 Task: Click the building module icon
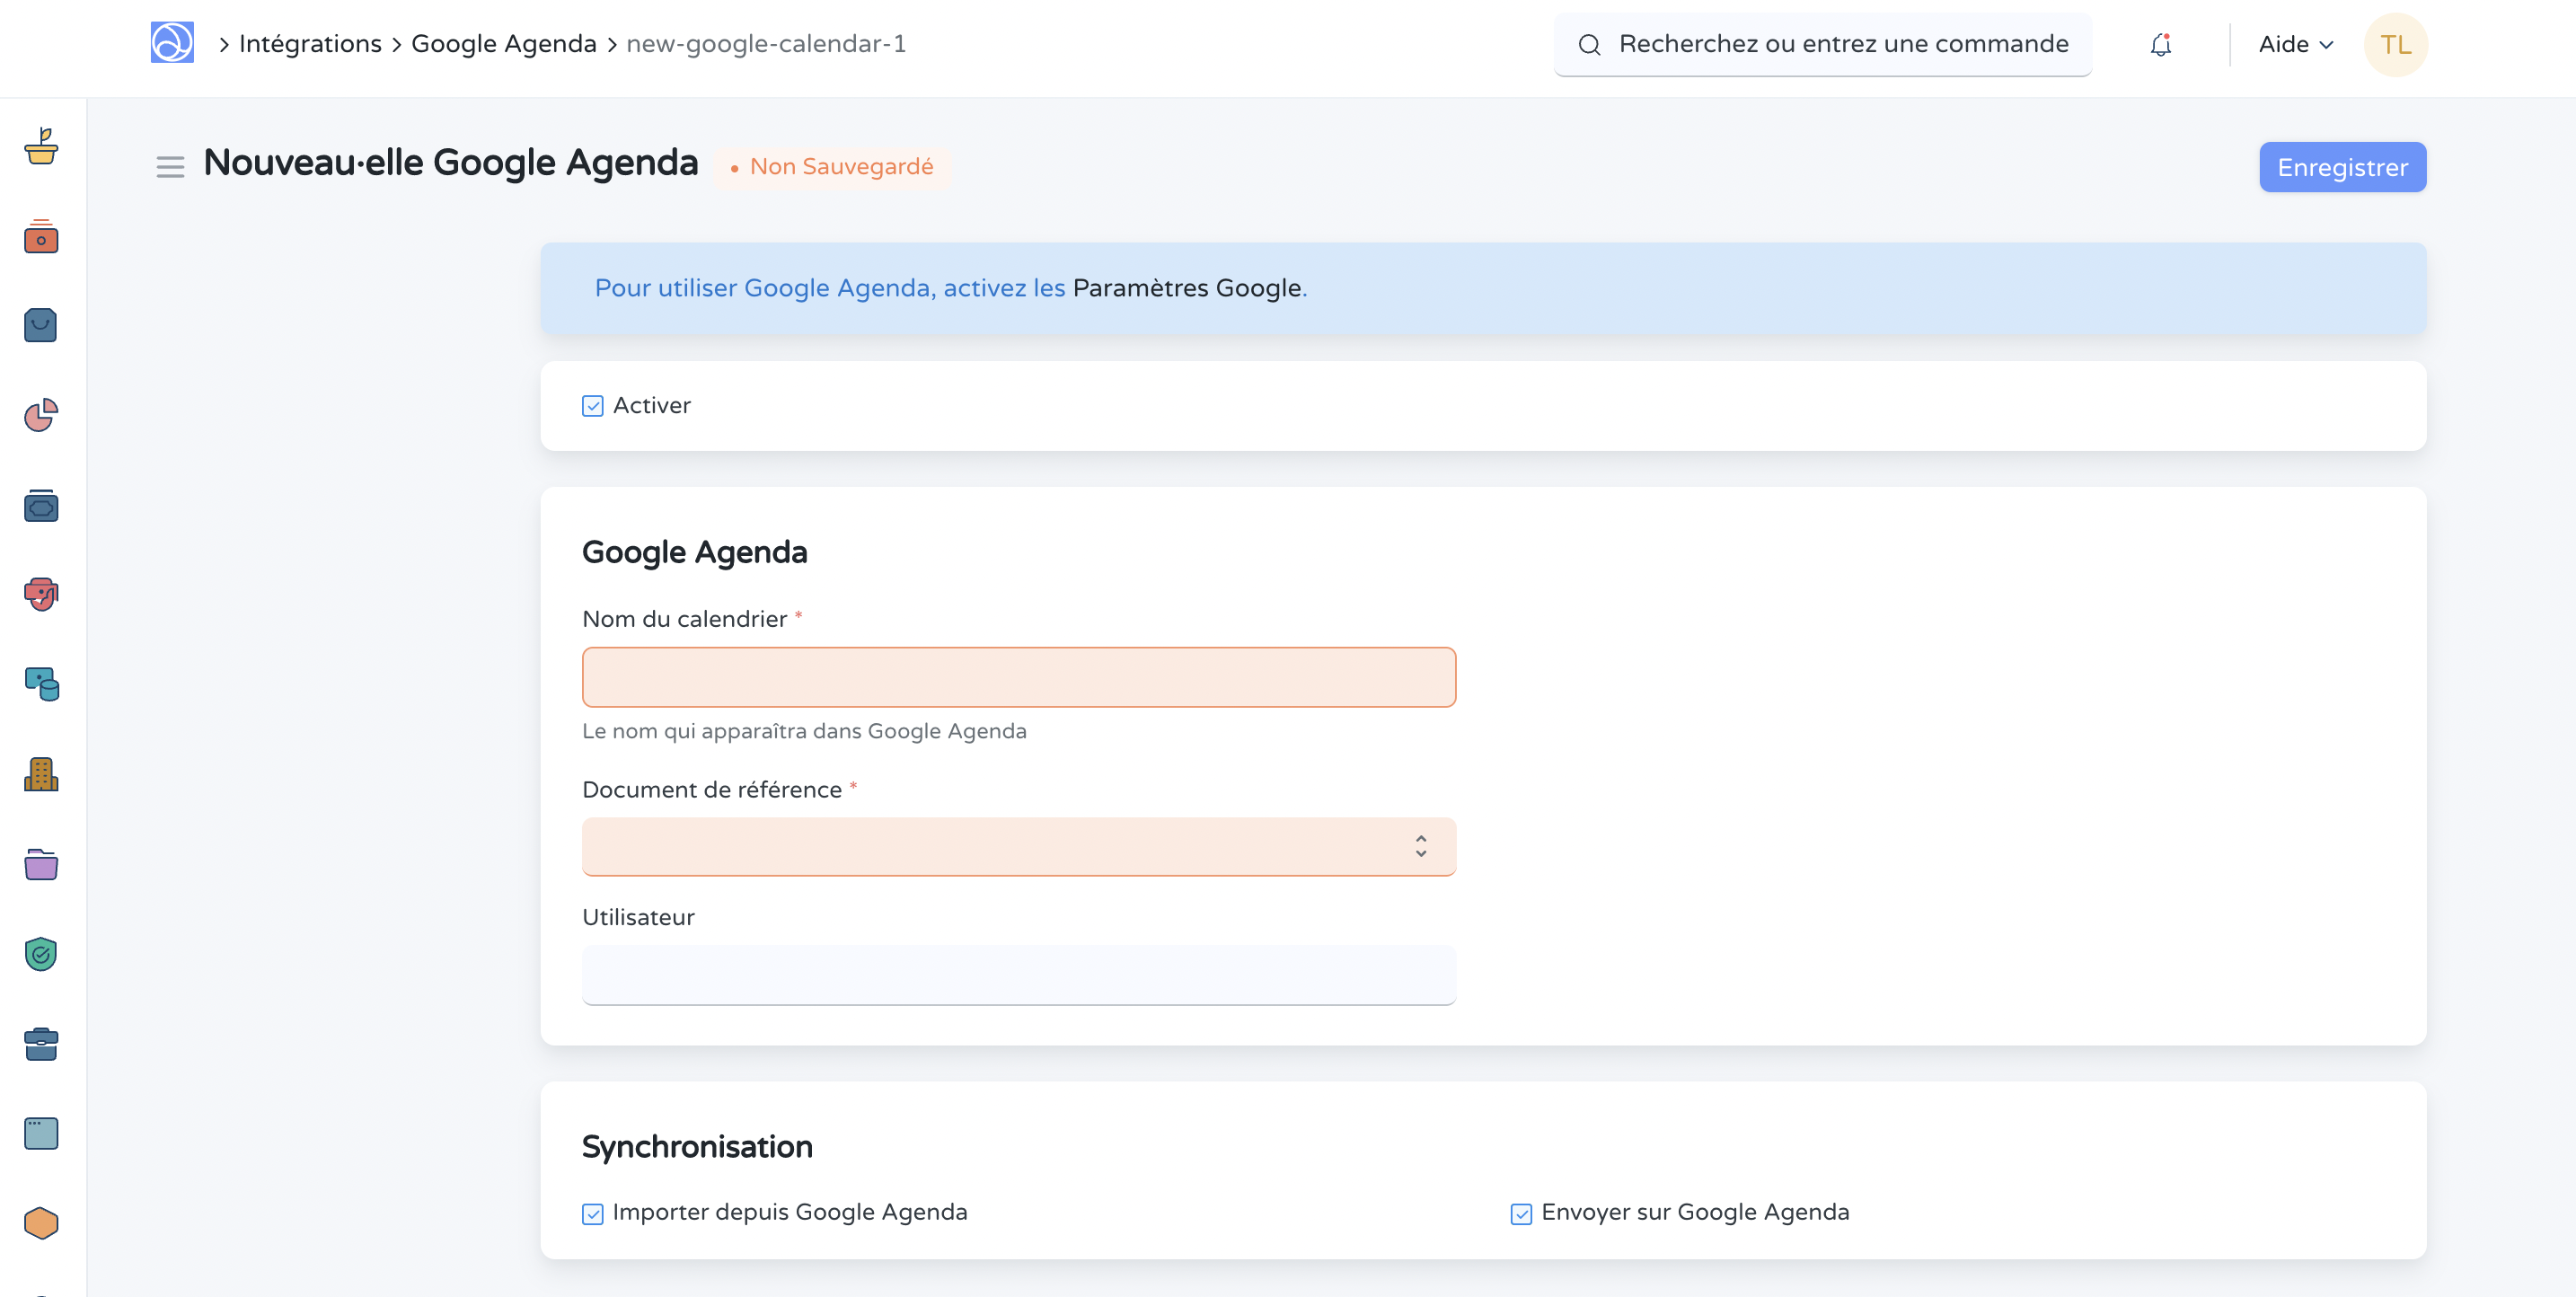pos(40,775)
